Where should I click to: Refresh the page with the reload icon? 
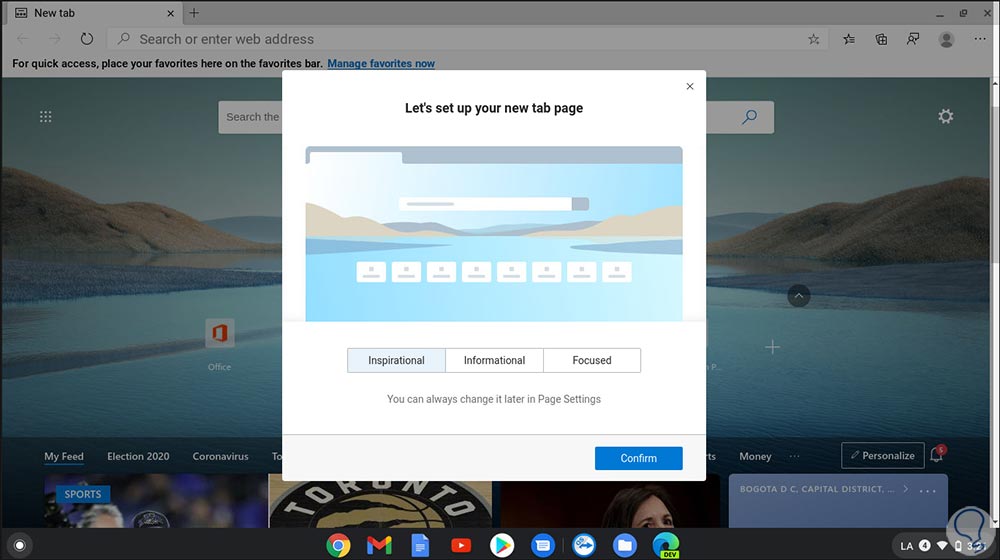pos(87,39)
